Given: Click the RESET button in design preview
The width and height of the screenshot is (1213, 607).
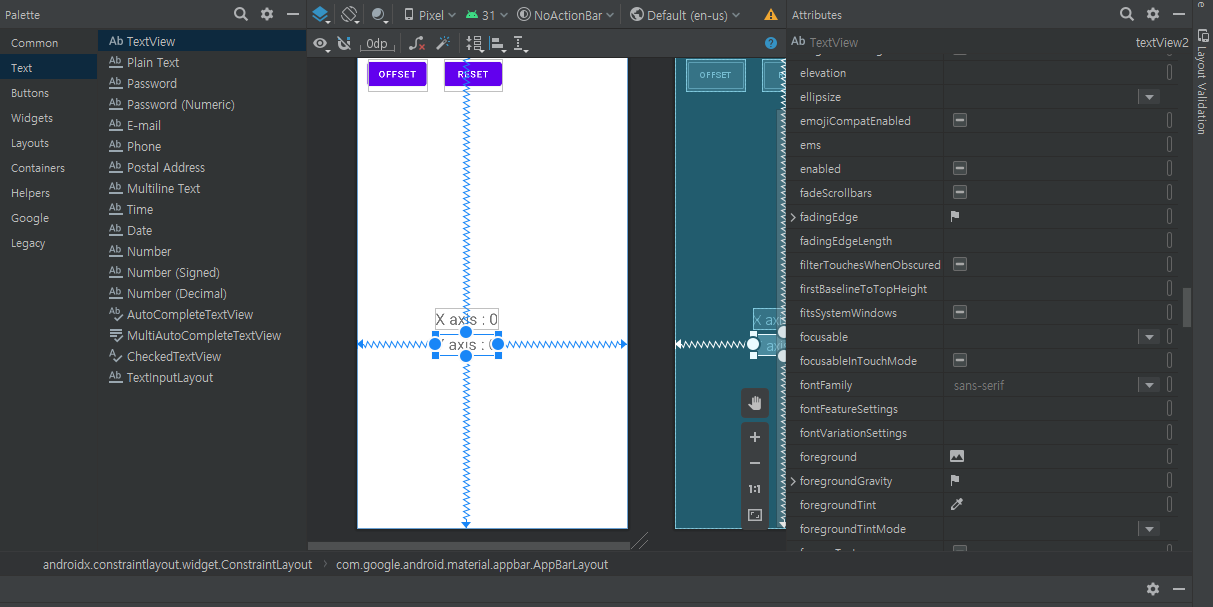Looking at the screenshot, I should pyautogui.click(x=473, y=74).
